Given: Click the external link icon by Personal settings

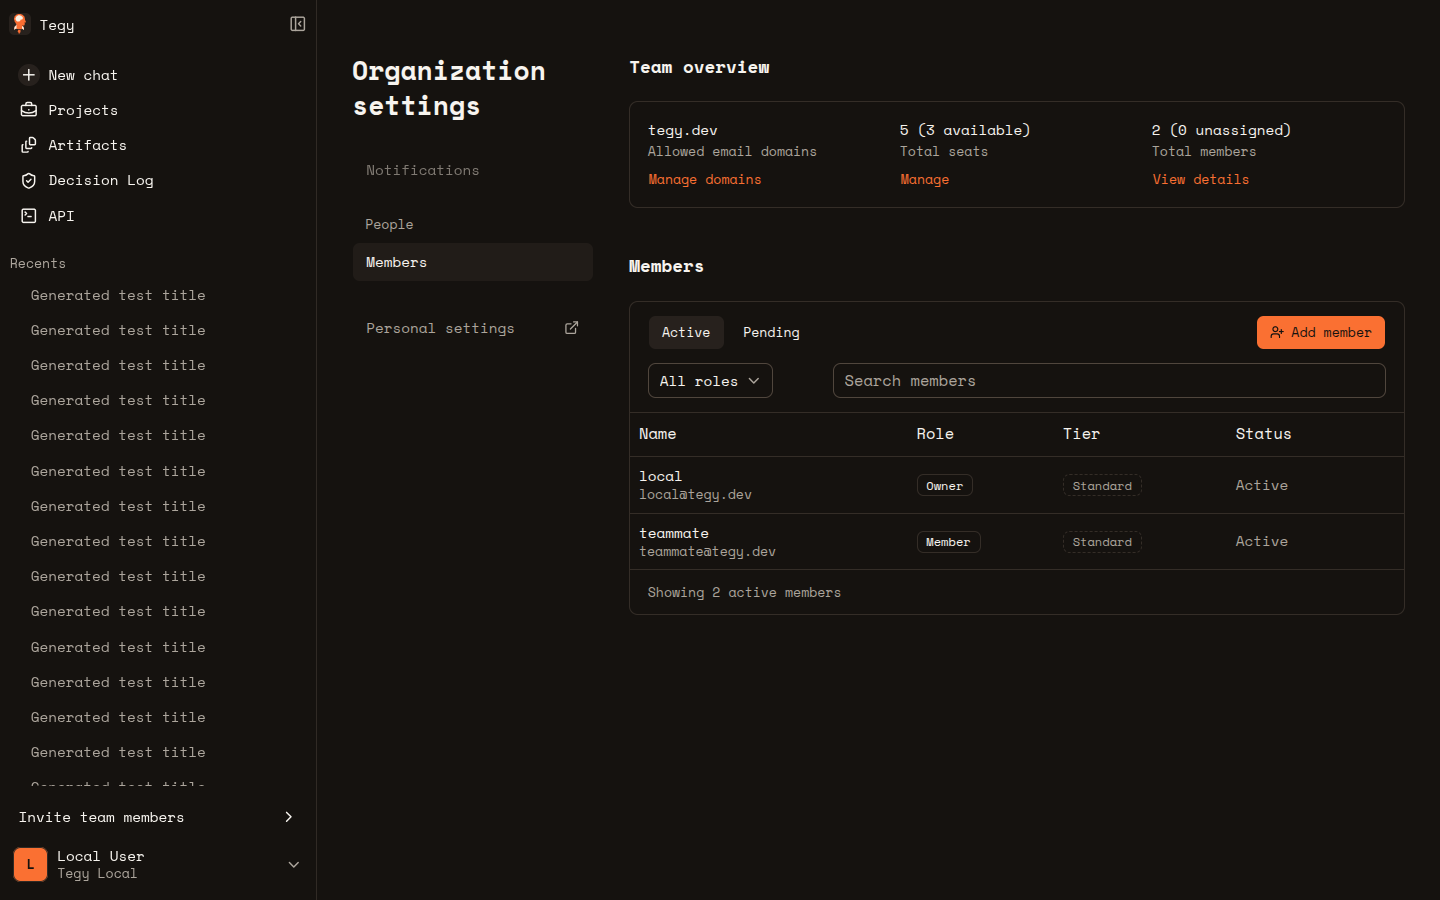Looking at the screenshot, I should tap(572, 328).
